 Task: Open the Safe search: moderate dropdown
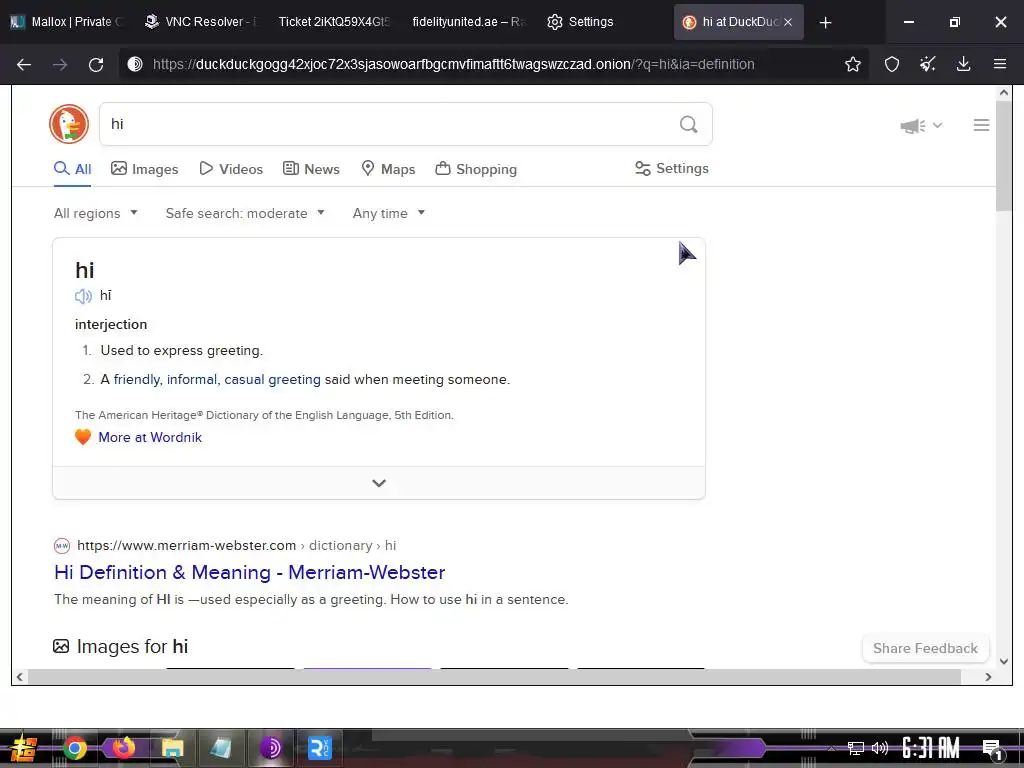coord(245,213)
